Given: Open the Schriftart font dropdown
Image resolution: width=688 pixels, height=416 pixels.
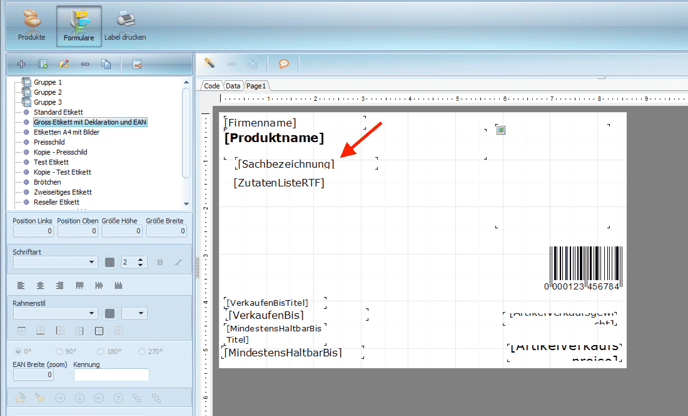Looking at the screenshot, I should point(91,263).
